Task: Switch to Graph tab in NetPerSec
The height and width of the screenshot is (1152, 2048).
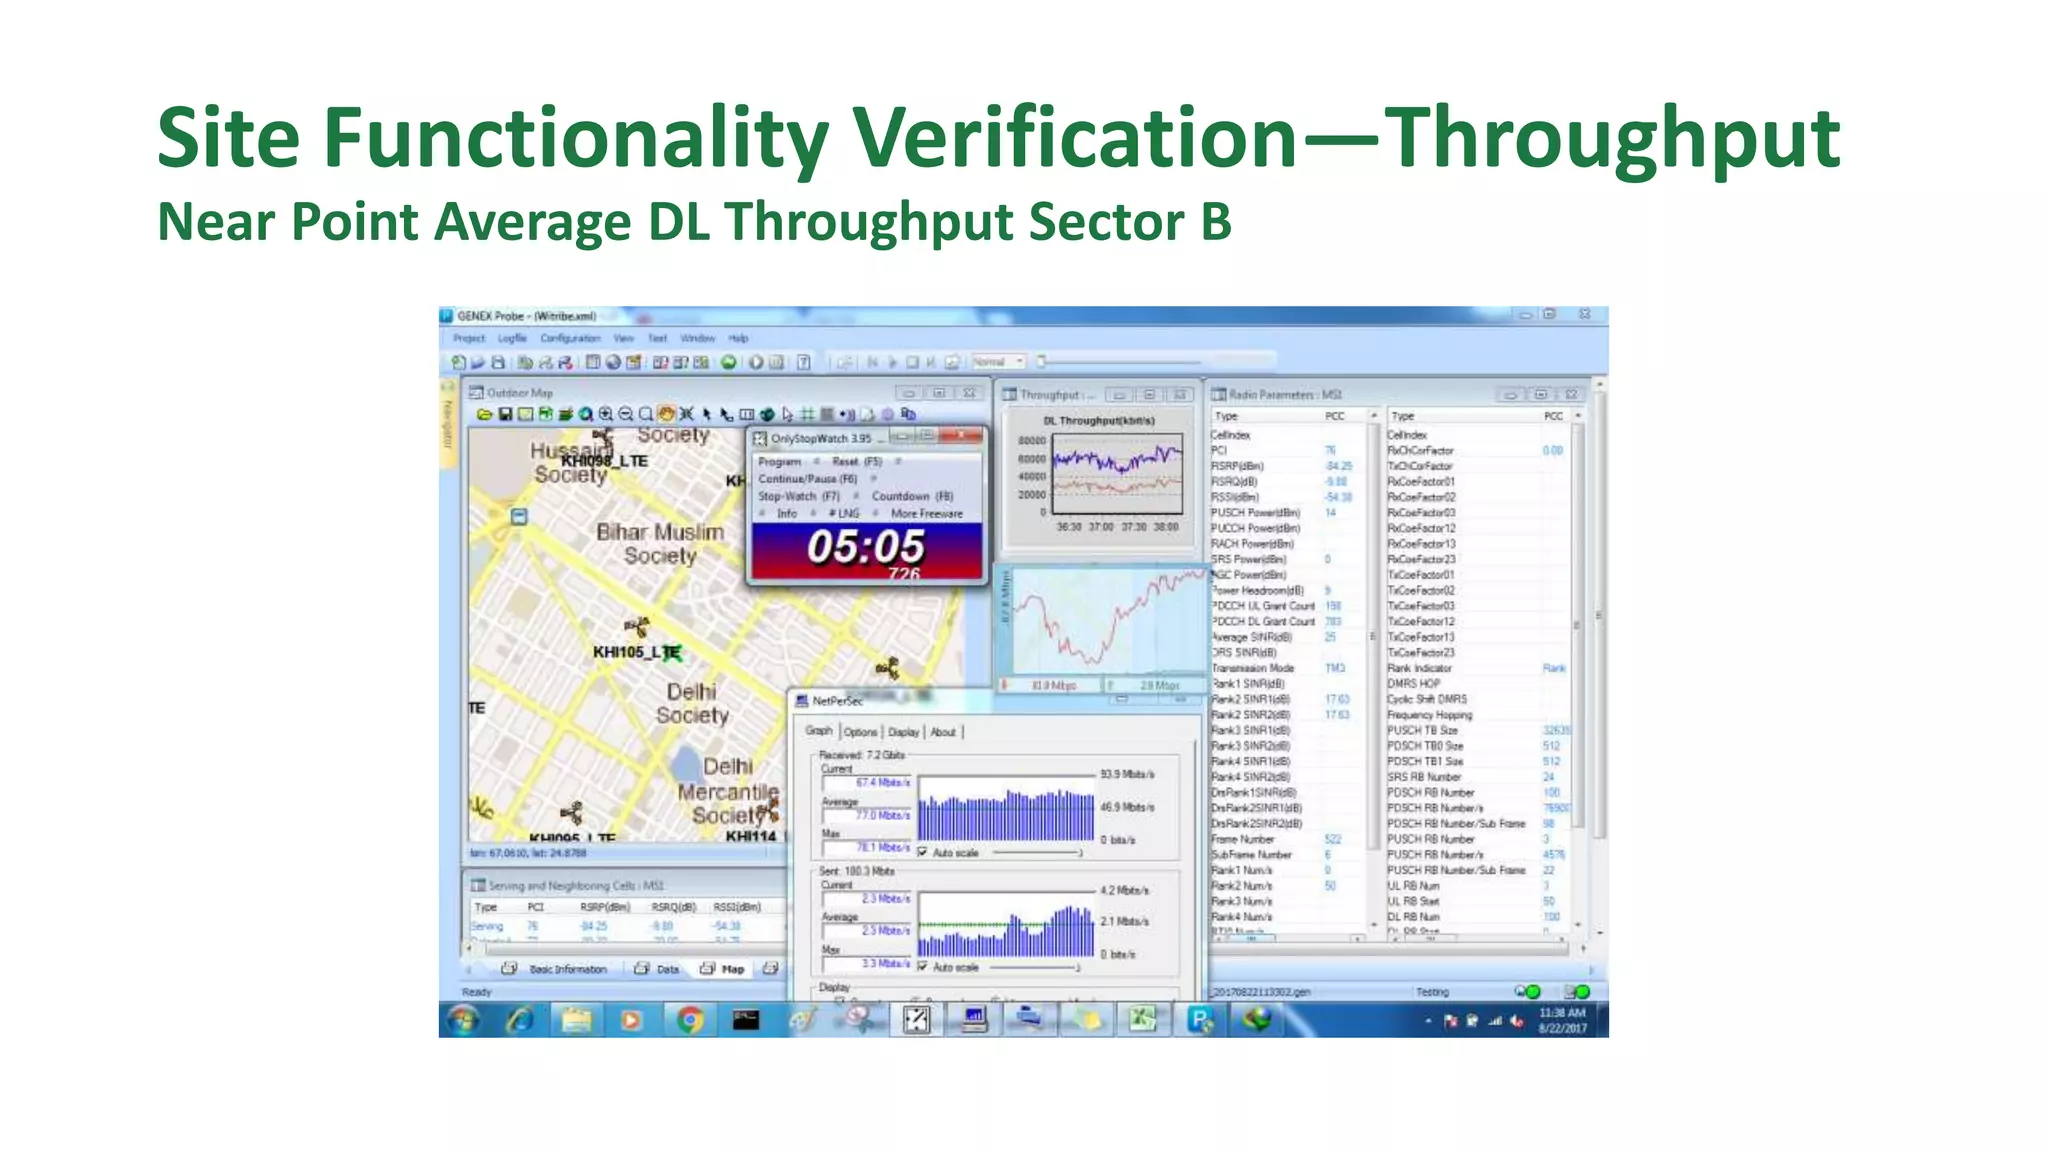Action: point(818,731)
